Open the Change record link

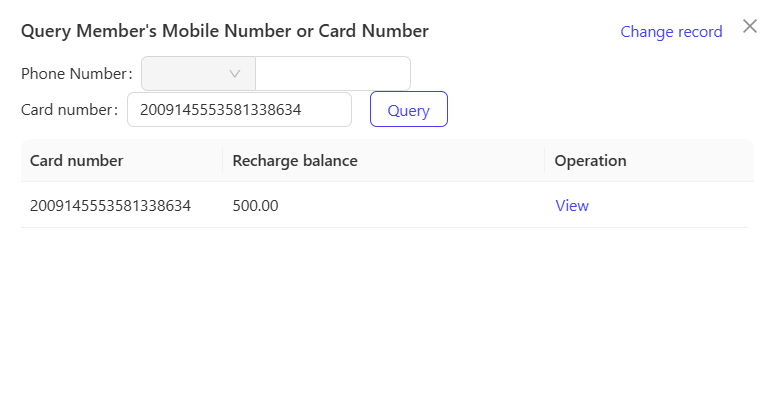coord(671,32)
